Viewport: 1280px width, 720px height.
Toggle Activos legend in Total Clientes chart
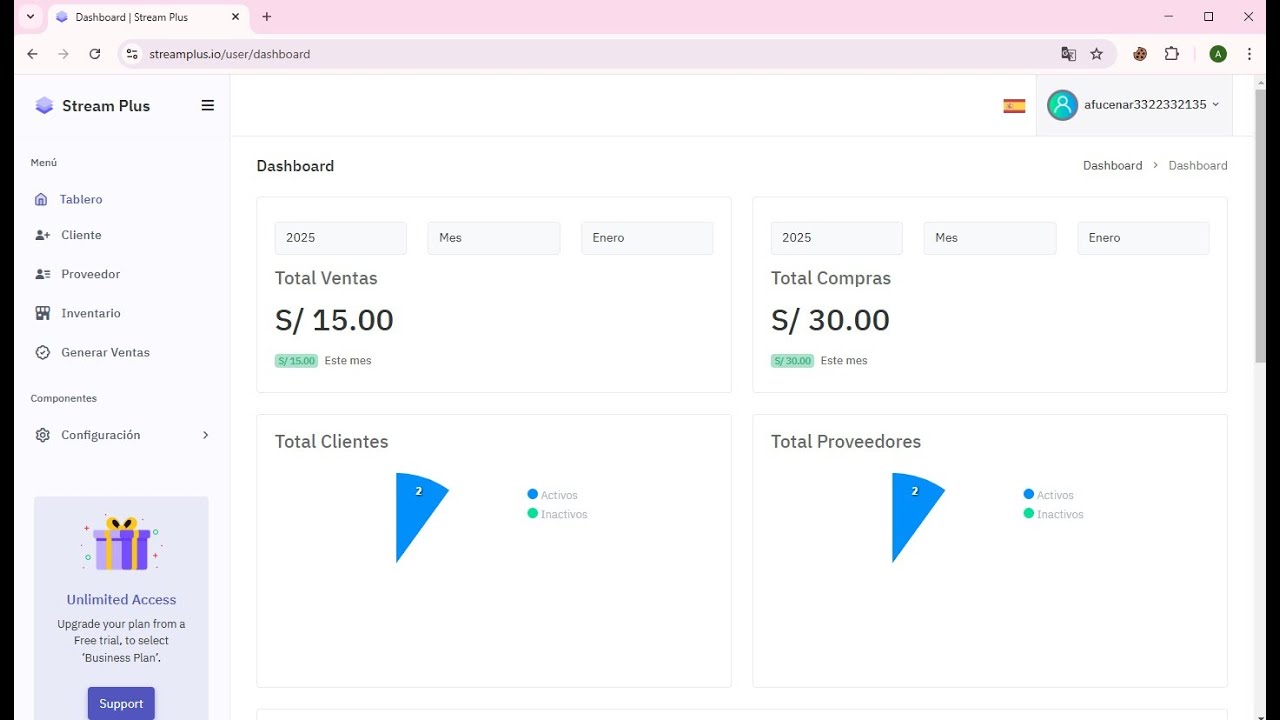pyautogui.click(x=553, y=495)
